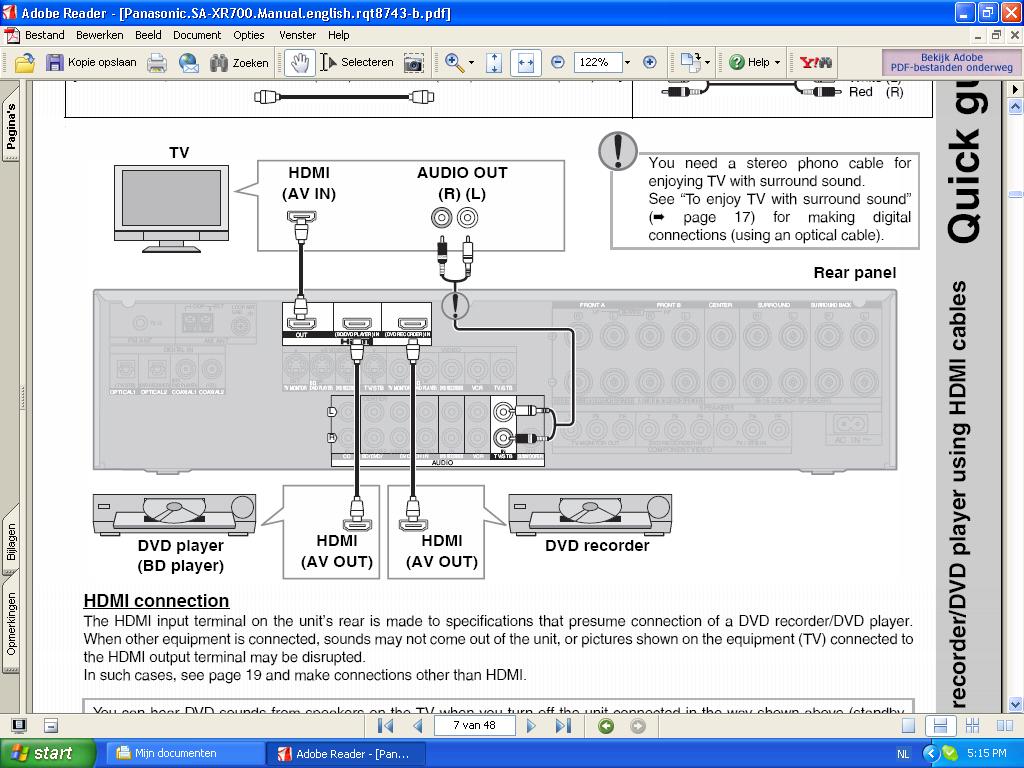Click the page number field 7 van 48
This screenshot has width=1024, height=768.
(474, 726)
